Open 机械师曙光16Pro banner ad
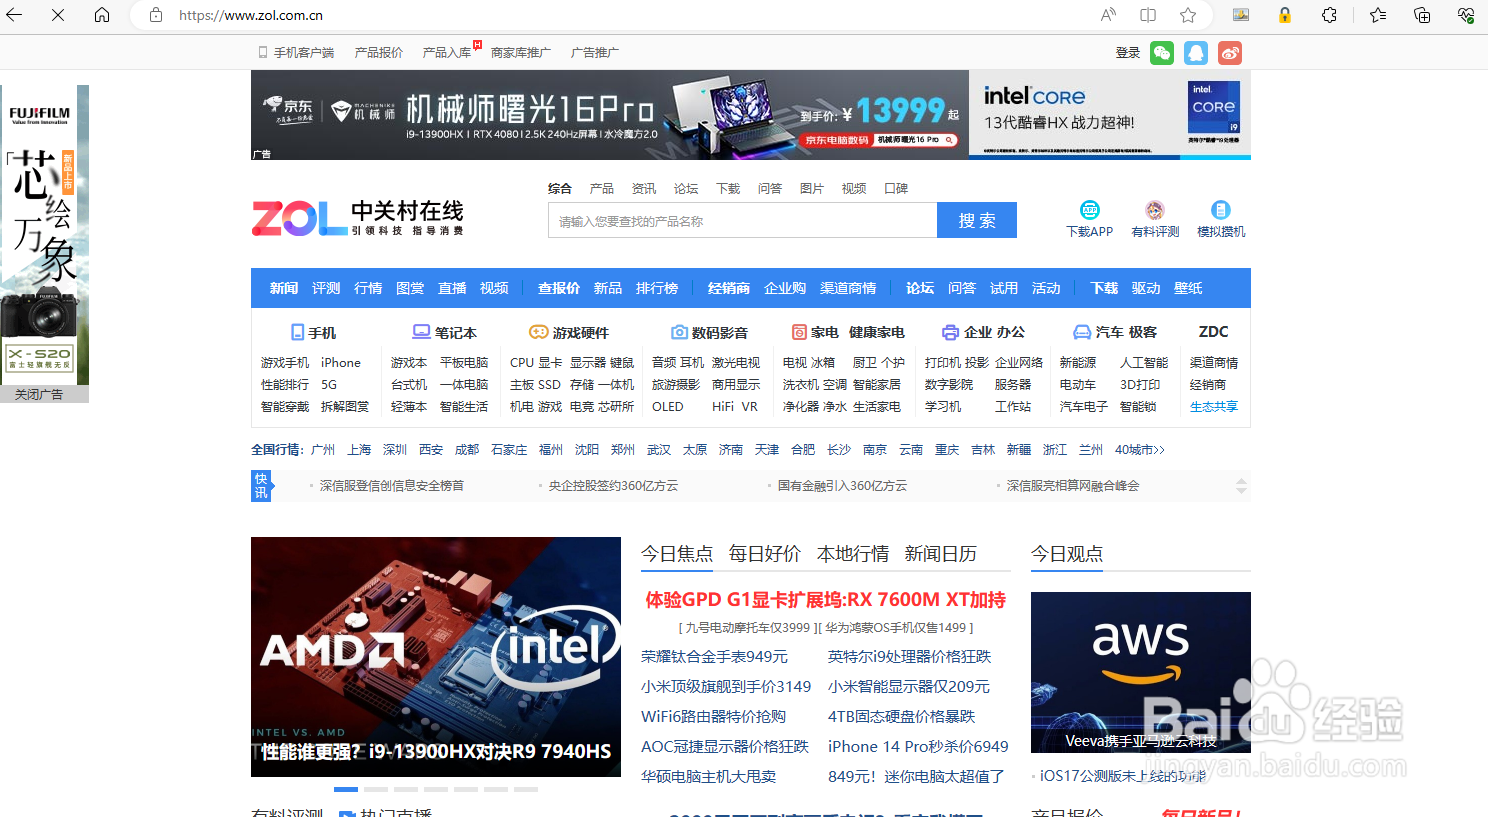This screenshot has width=1488, height=817. [x=610, y=114]
